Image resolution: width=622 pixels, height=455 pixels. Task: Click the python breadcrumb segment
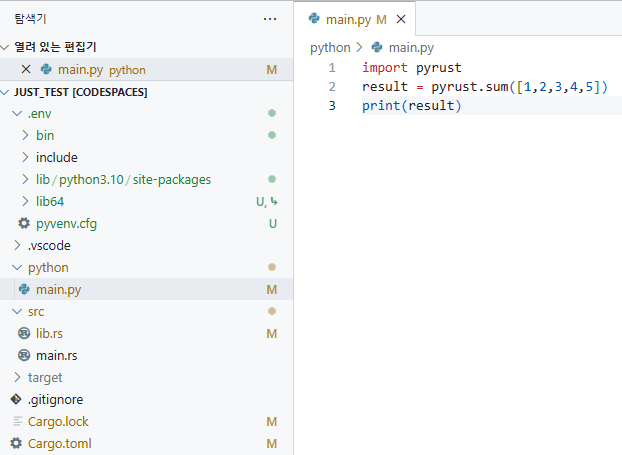[x=330, y=47]
